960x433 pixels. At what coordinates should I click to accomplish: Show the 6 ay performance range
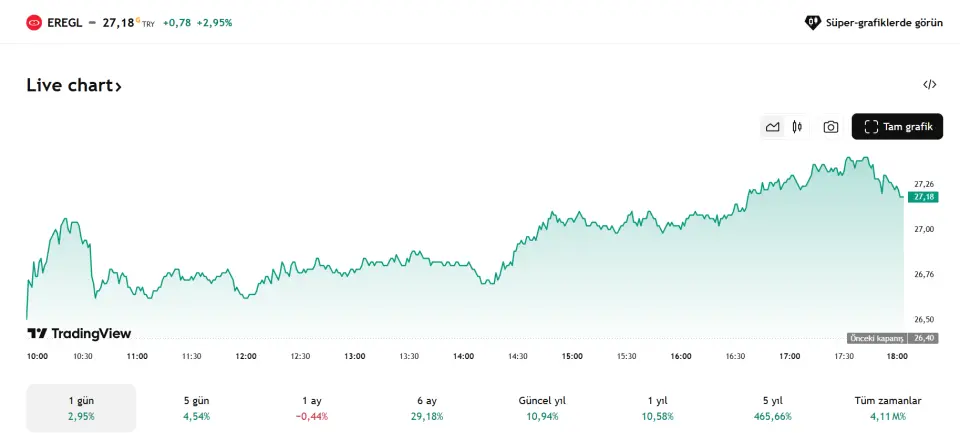coord(427,408)
